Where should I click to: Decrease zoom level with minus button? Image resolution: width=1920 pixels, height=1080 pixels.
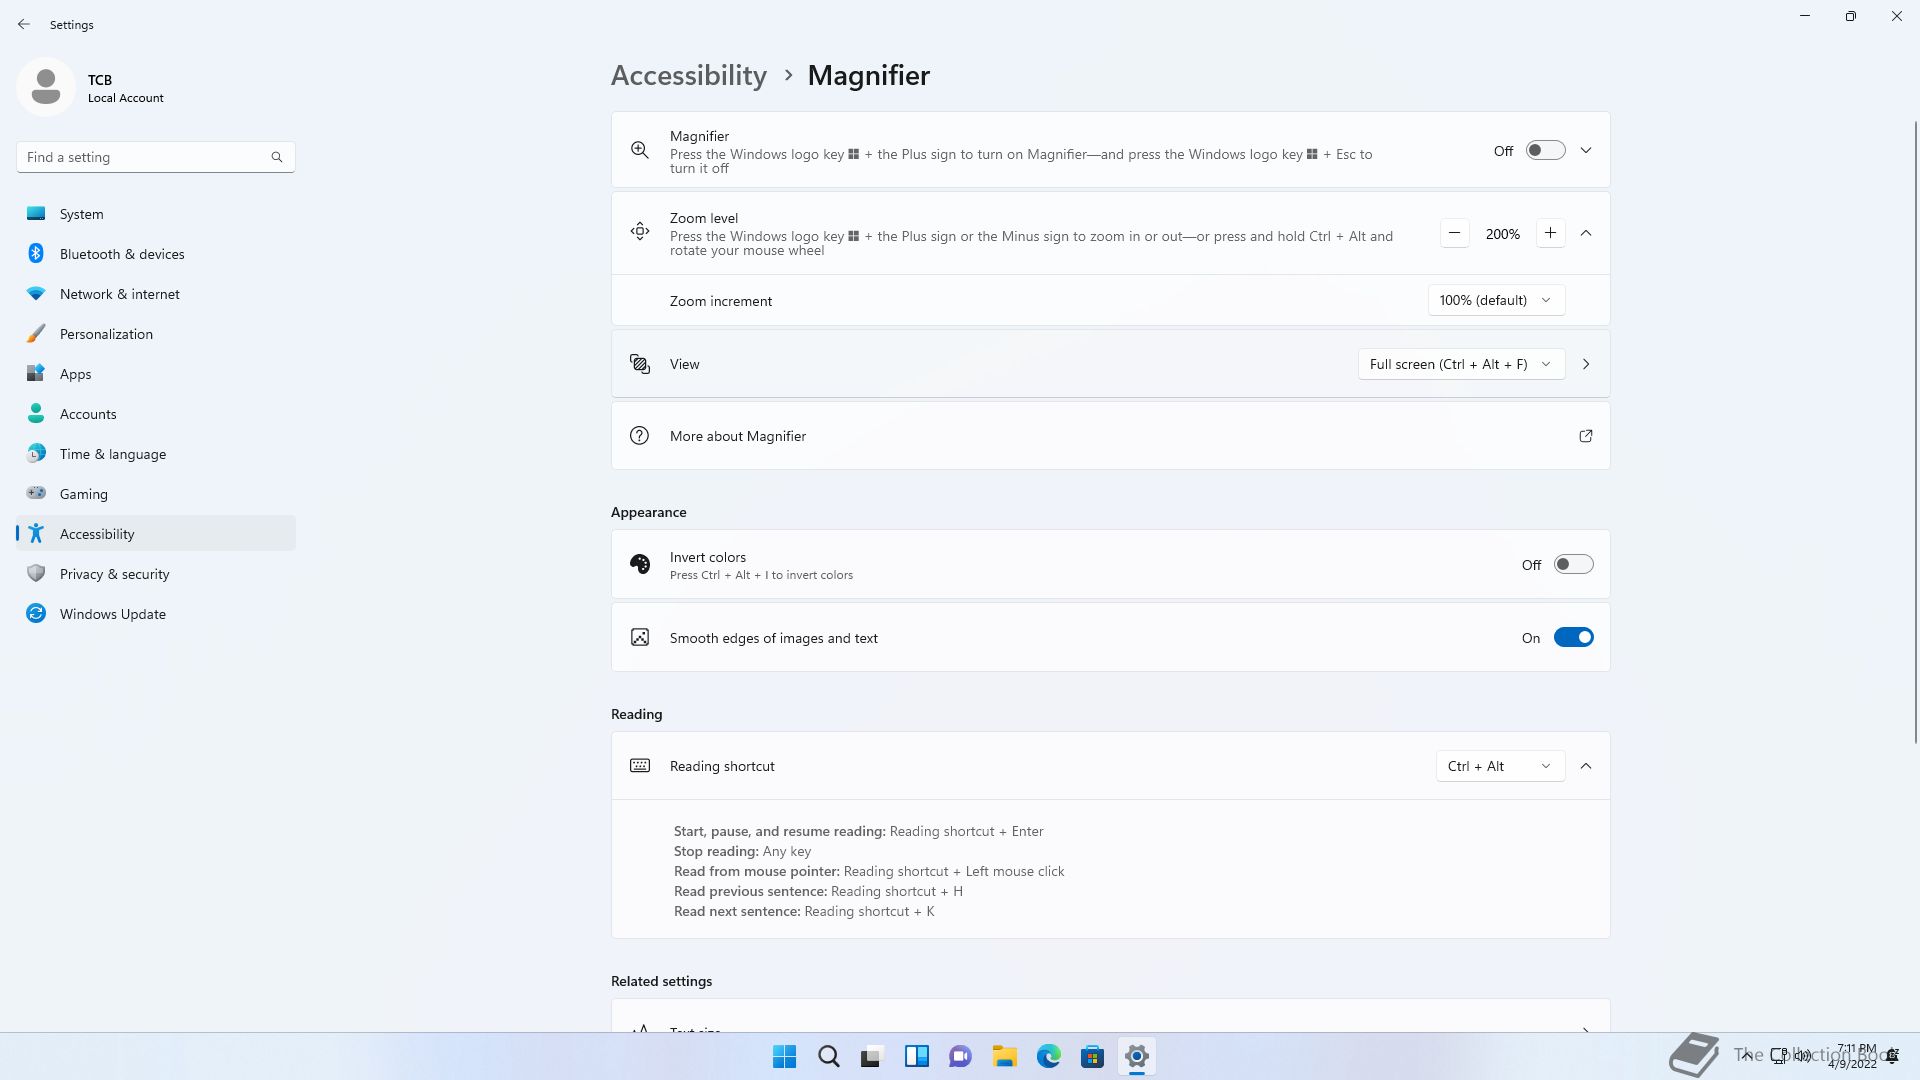[1455, 233]
